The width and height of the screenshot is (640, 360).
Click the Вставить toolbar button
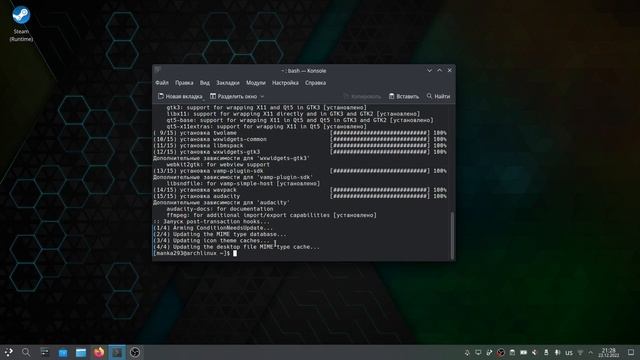(404, 96)
